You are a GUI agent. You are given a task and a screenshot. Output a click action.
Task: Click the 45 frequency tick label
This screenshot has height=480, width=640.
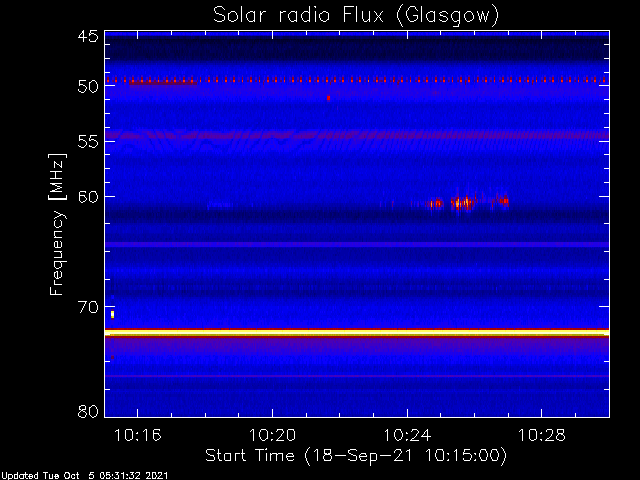coord(88,37)
